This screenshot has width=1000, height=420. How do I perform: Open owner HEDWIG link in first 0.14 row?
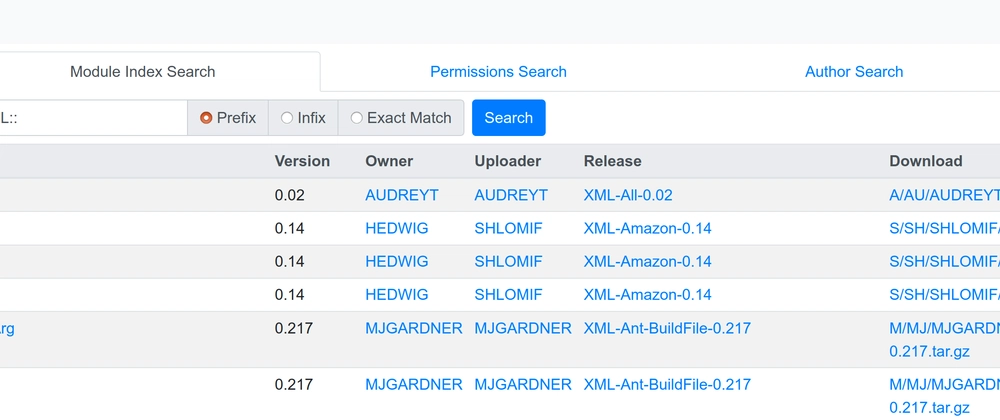click(x=397, y=228)
